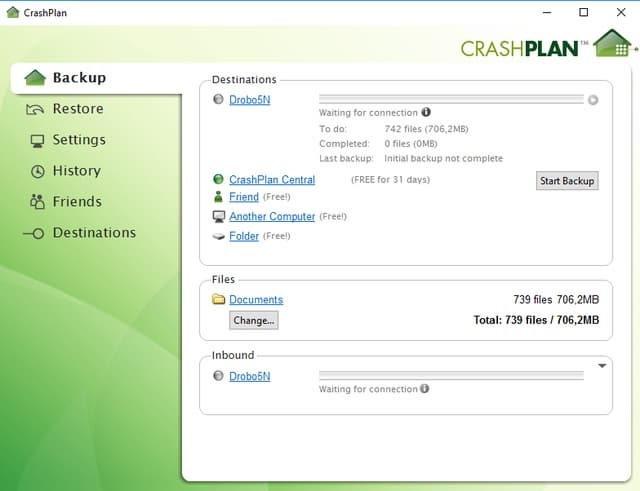Click the grey status dot beside Inbound Drobo5N
Image resolution: width=640 pixels, height=491 pixels.
(218, 375)
